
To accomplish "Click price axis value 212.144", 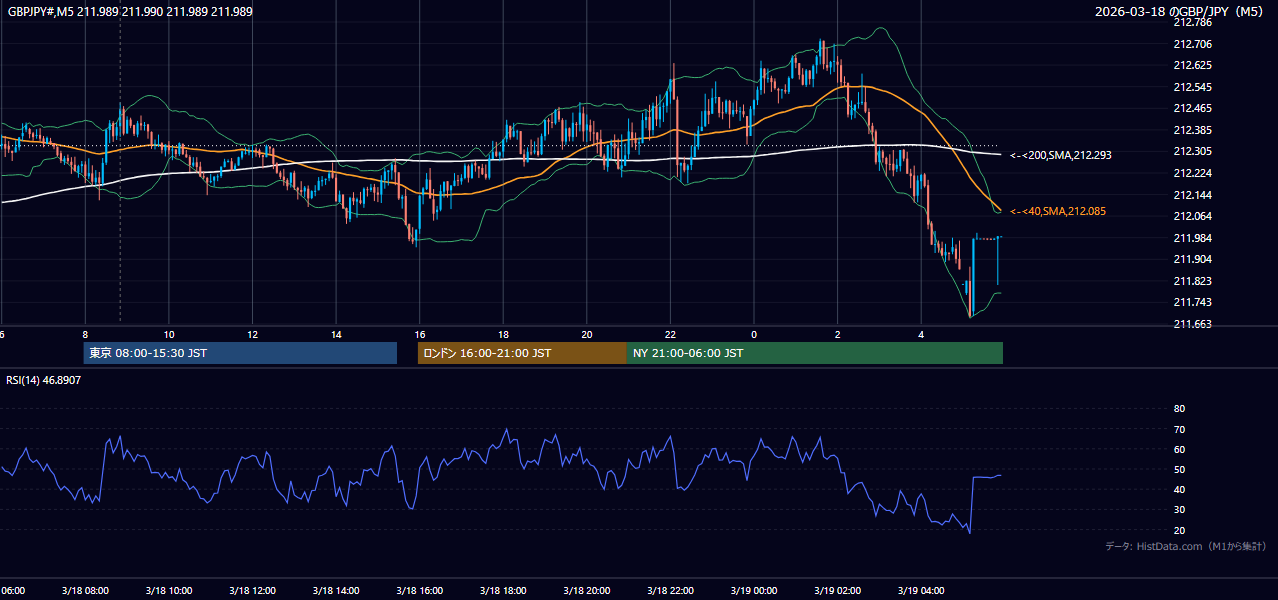I will 1192,195.
